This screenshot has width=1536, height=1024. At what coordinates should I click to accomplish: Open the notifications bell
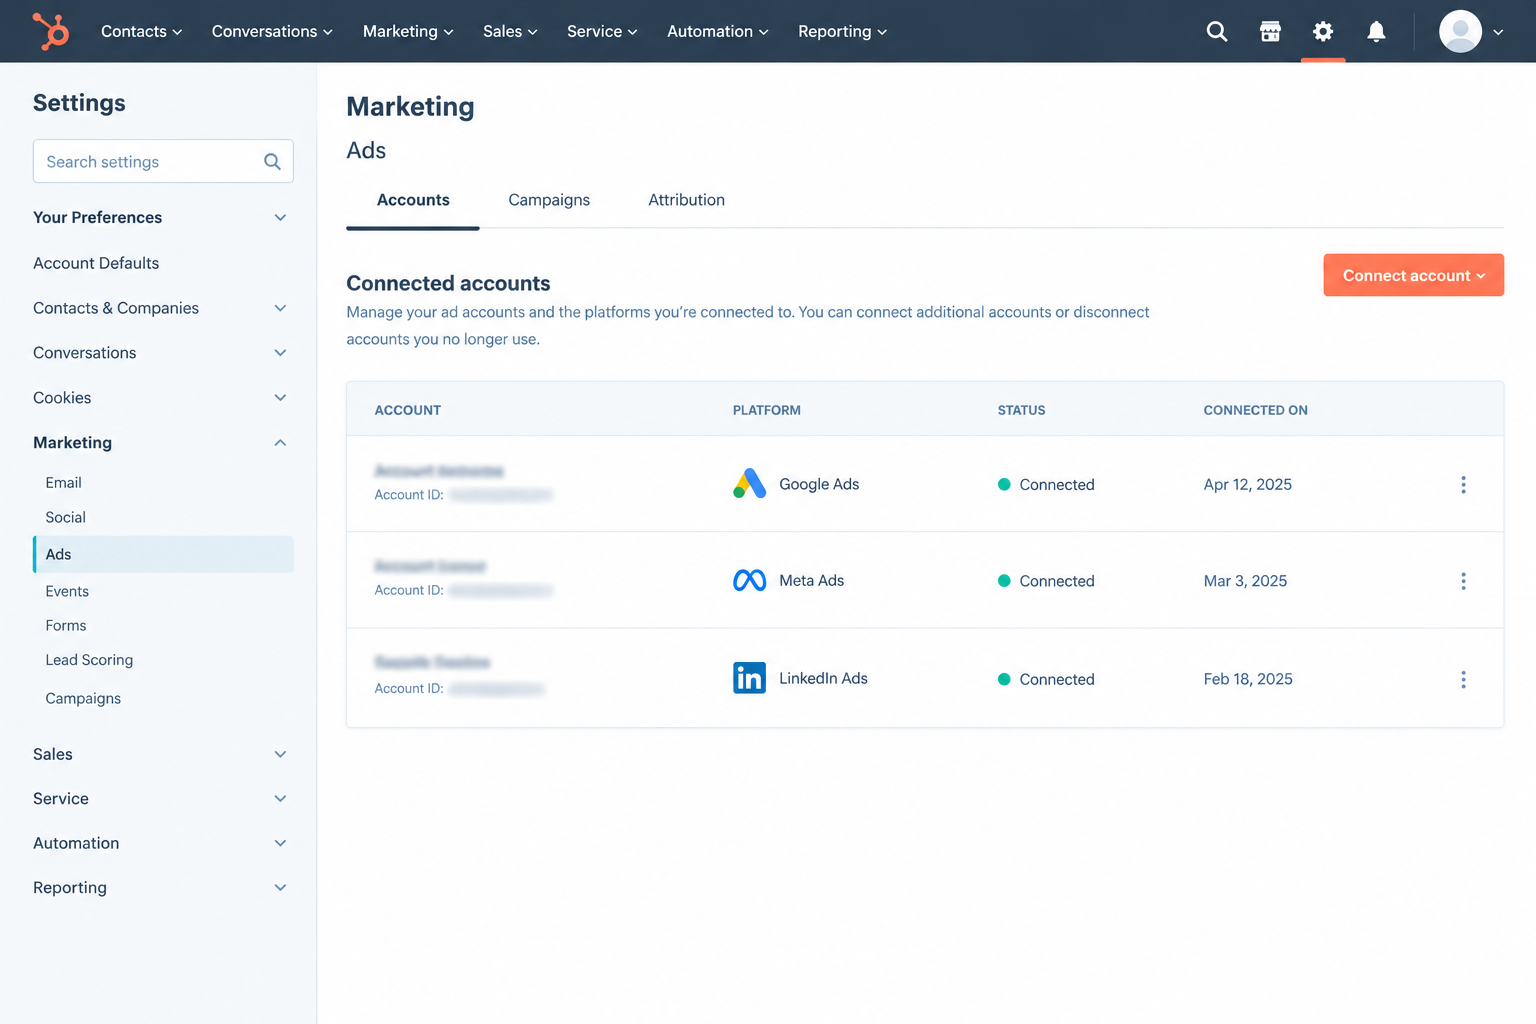[x=1376, y=31]
